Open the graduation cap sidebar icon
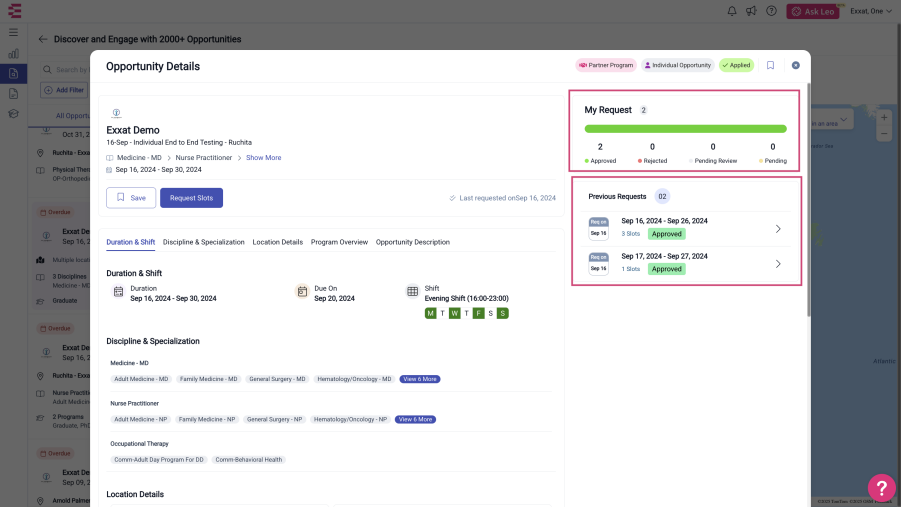 point(13,114)
